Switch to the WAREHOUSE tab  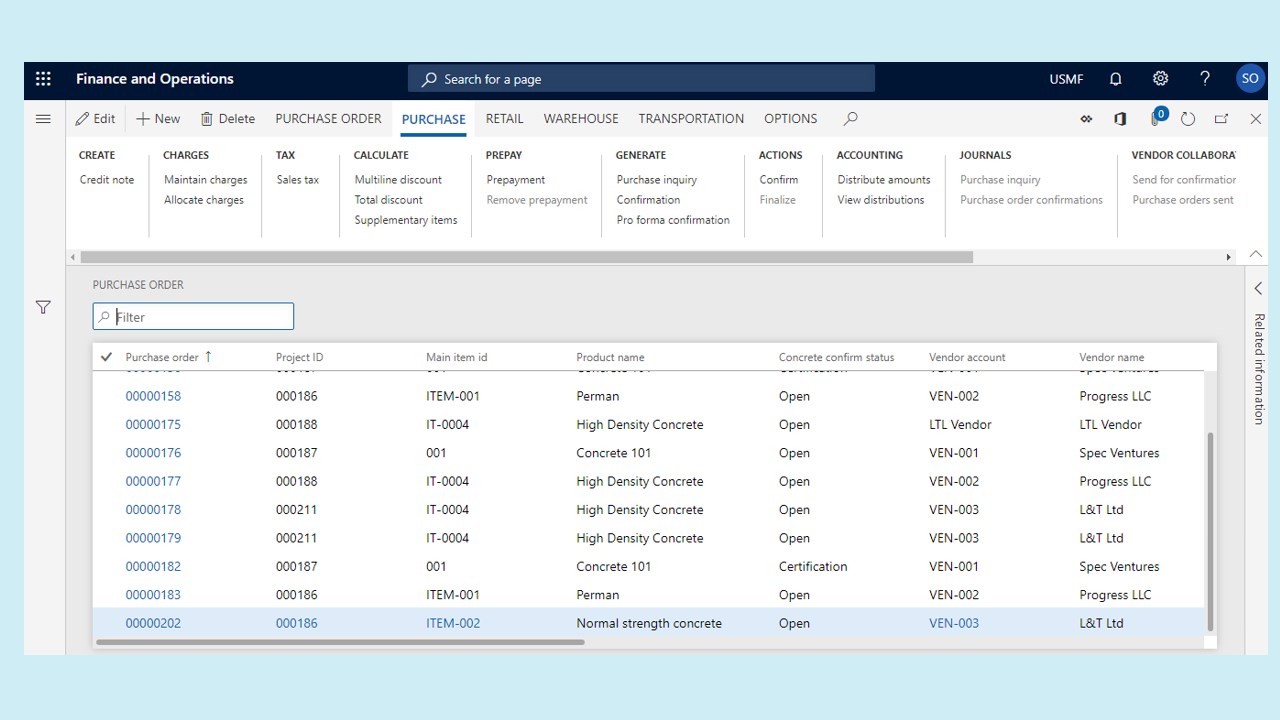pos(581,119)
